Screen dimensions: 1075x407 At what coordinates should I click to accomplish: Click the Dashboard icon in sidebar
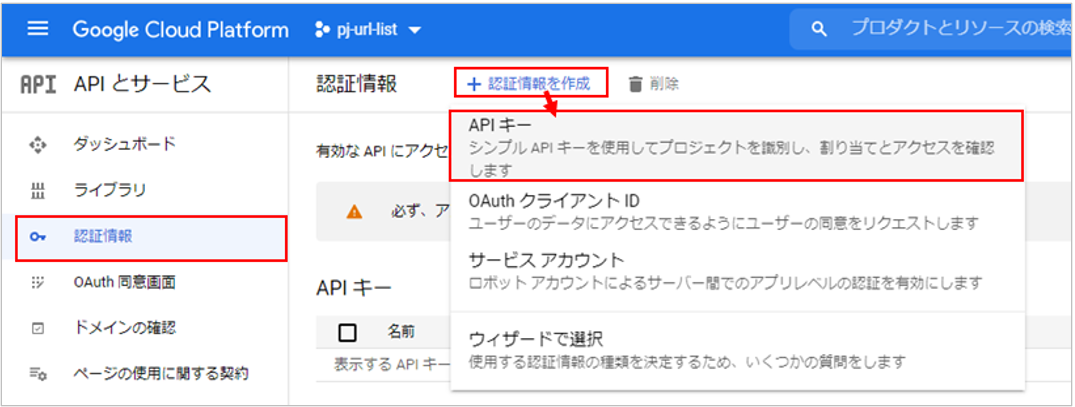(38, 145)
